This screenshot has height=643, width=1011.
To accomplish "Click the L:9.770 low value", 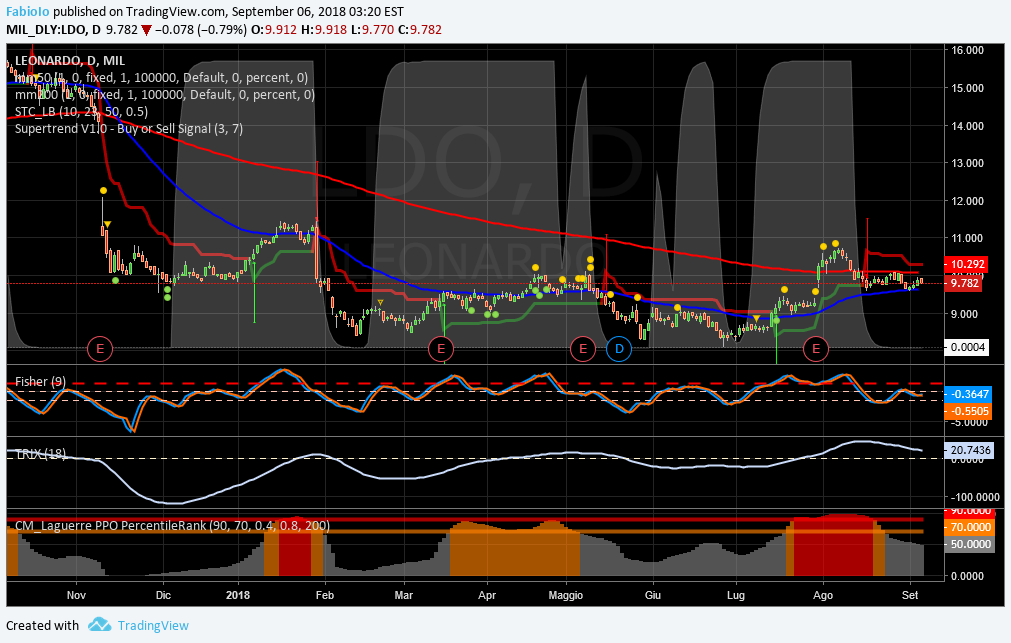I will click(x=372, y=30).
